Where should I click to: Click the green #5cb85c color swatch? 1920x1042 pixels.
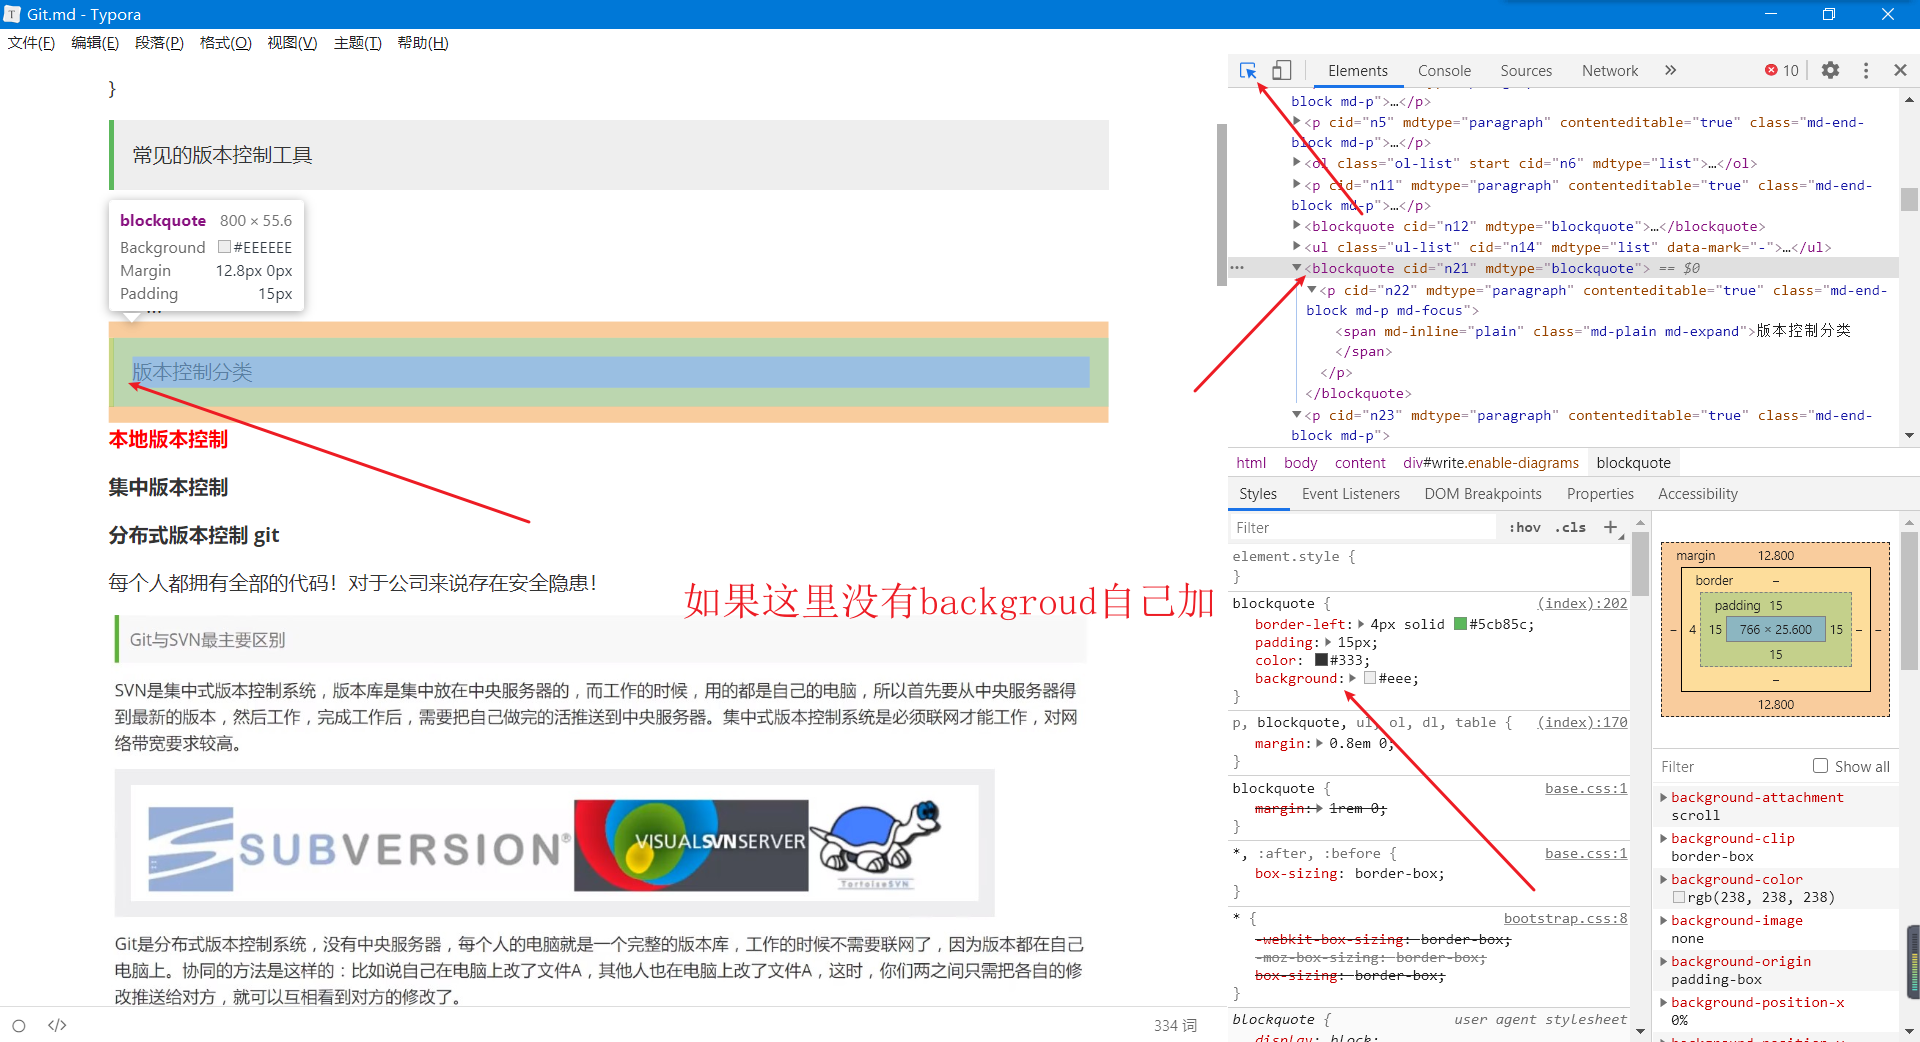click(x=1461, y=624)
